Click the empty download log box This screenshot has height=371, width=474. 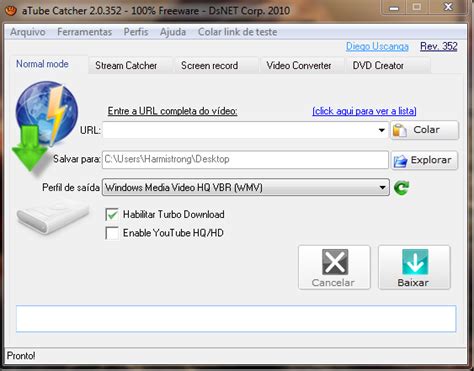click(x=236, y=319)
